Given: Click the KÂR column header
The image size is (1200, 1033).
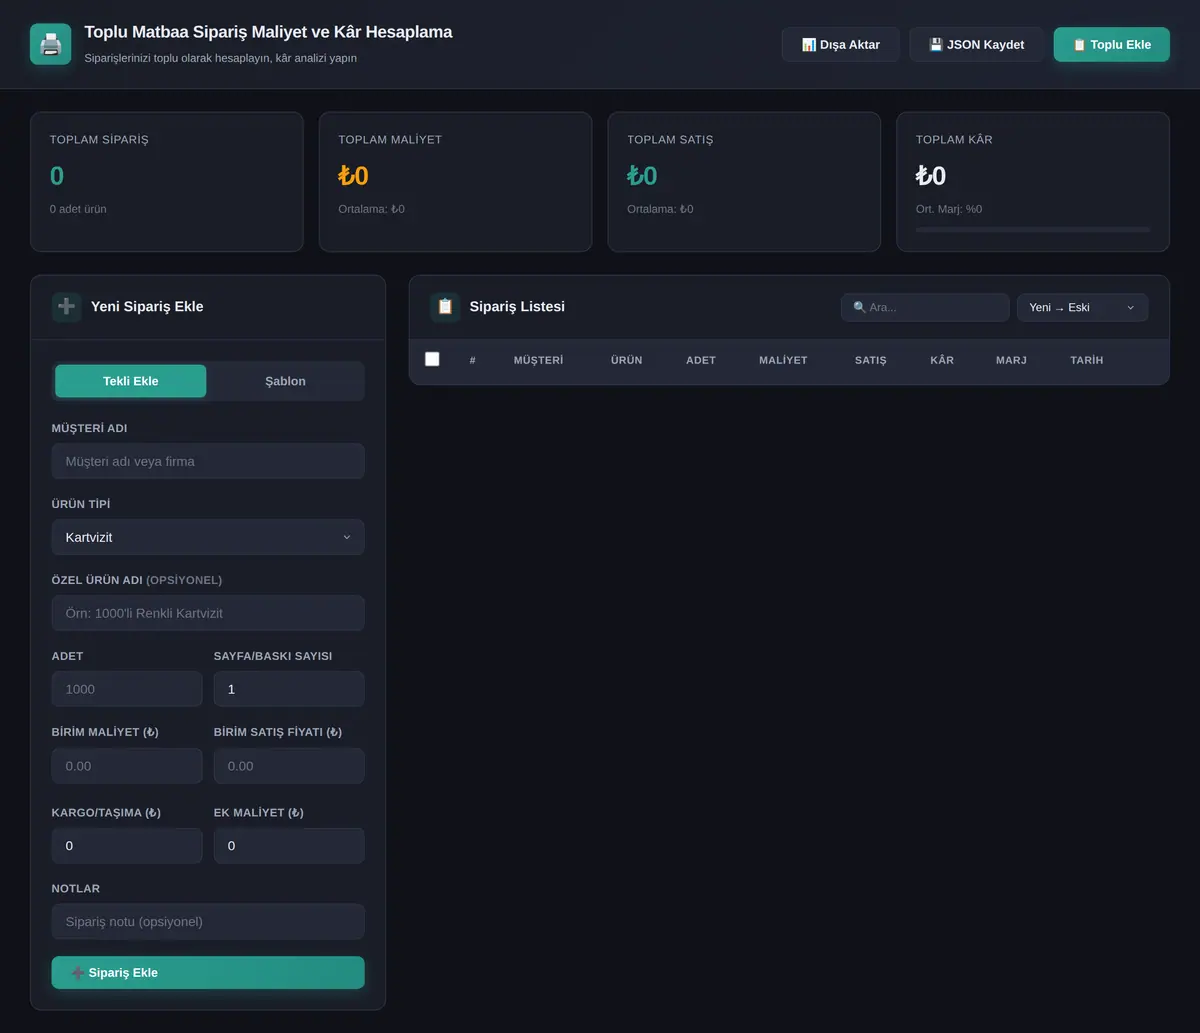Looking at the screenshot, I should coord(942,360).
